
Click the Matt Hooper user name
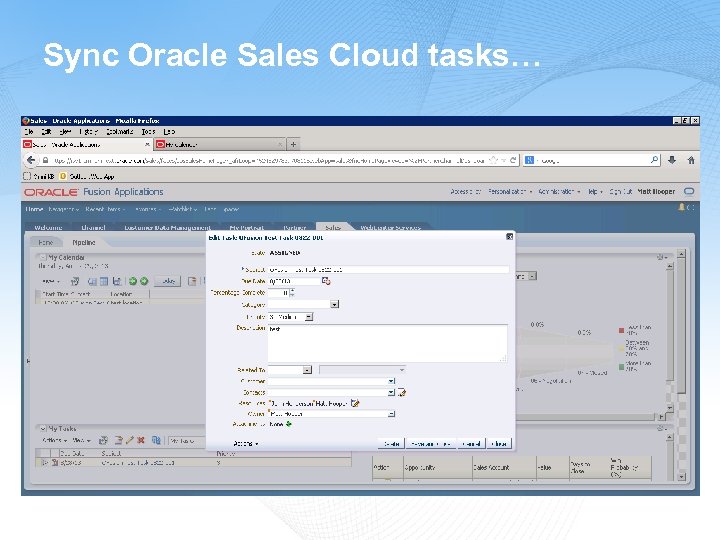click(x=656, y=191)
